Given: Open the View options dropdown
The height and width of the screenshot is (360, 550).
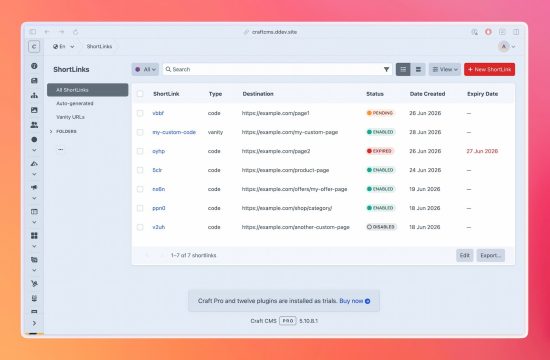Looking at the screenshot, I should coord(445,69).
